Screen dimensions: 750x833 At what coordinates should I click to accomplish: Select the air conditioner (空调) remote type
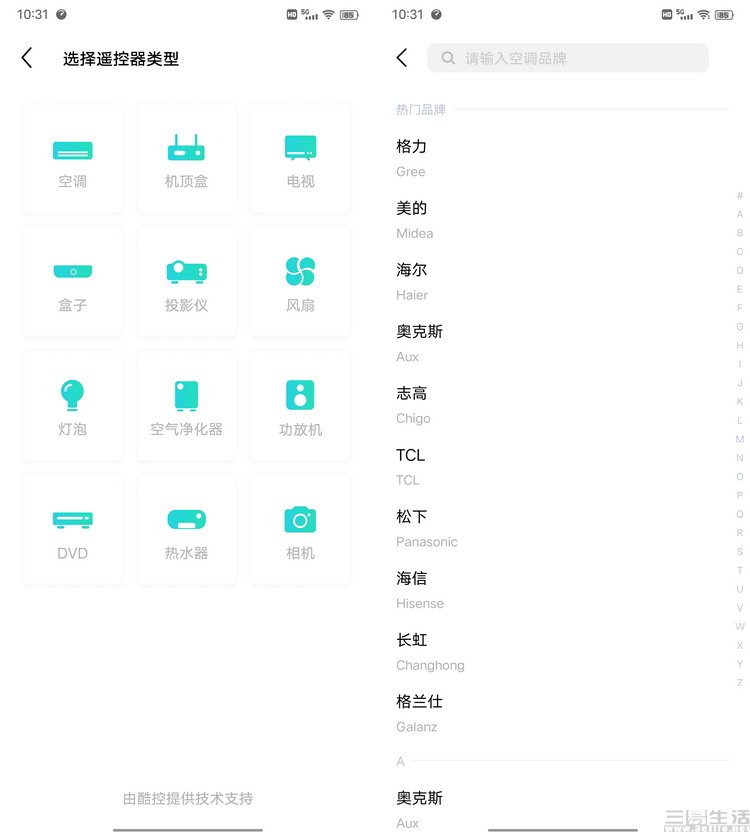73,158
